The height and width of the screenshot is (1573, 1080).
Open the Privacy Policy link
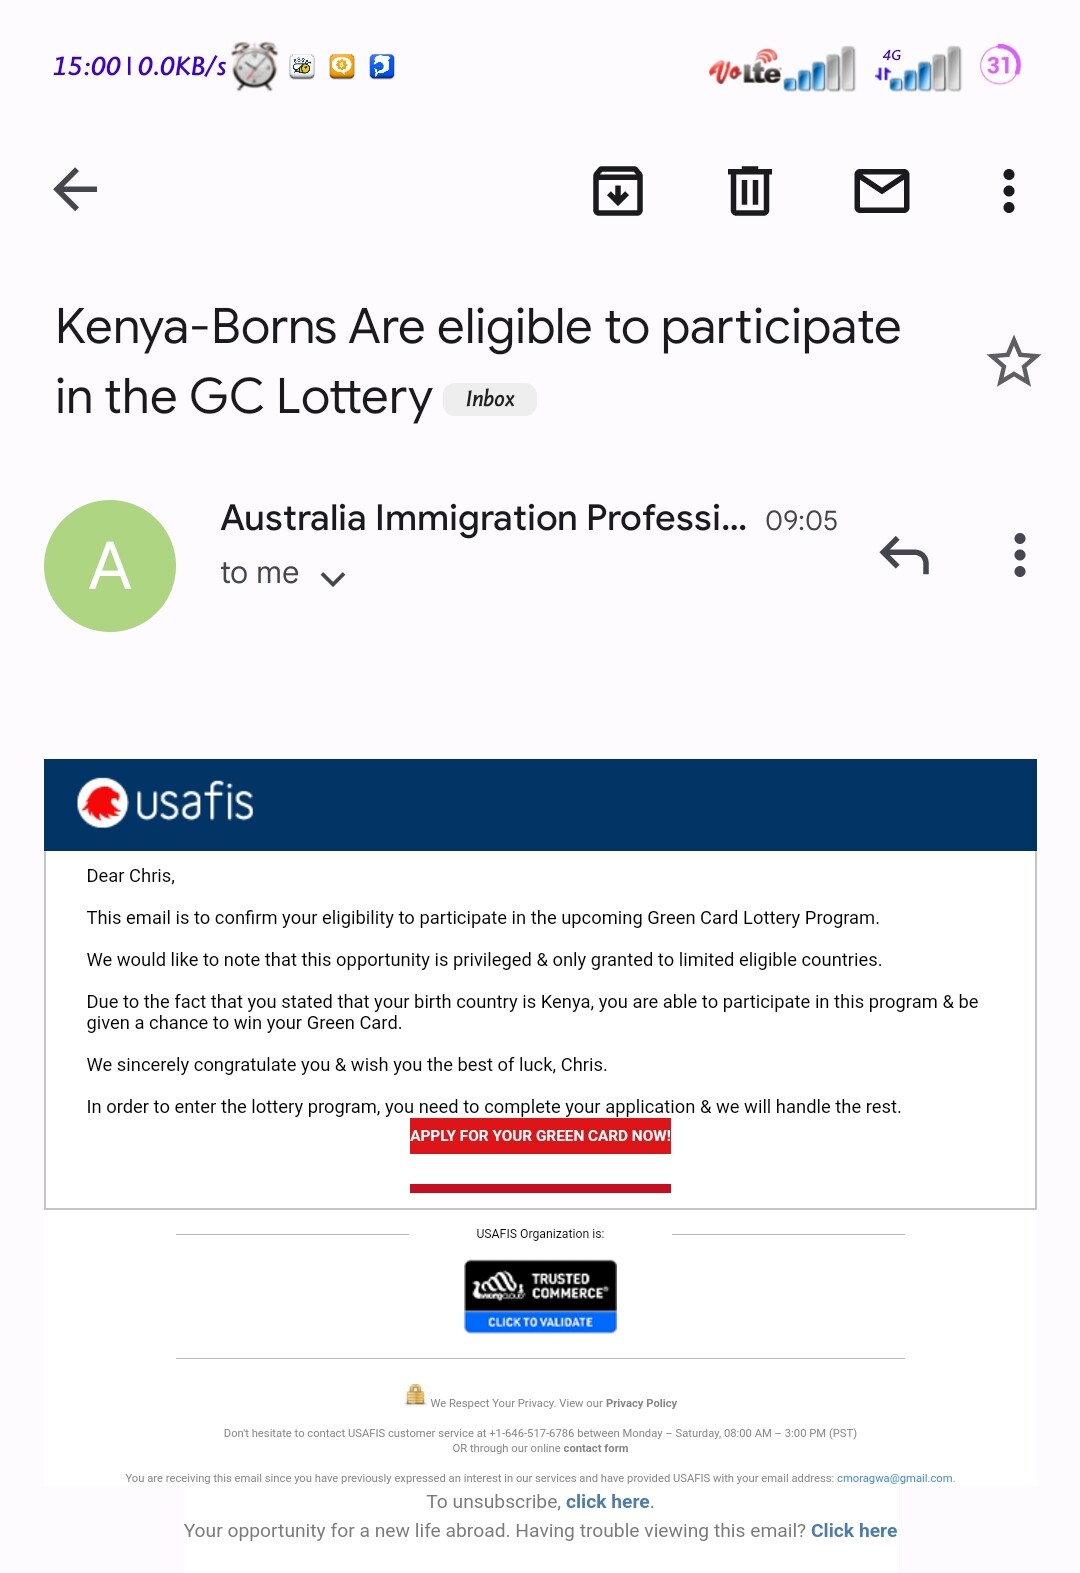click(x=641, y=1403)
